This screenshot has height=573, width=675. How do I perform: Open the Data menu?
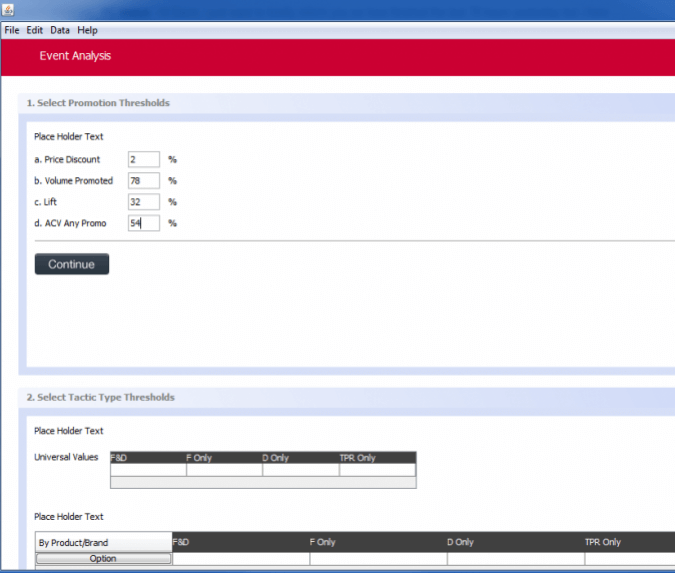point(60,30)
